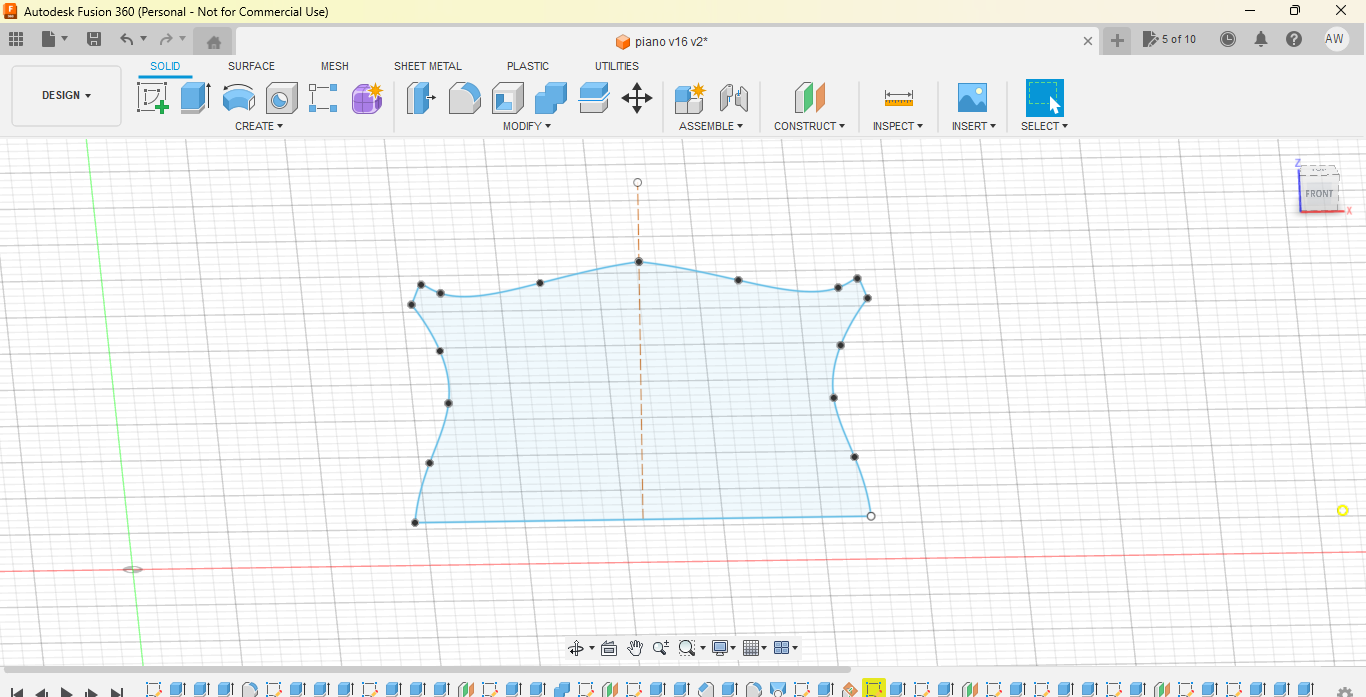1366x697 pixels.
Task: Select the yellow highlighted sketch in timeline
Action: click(873, 689)
